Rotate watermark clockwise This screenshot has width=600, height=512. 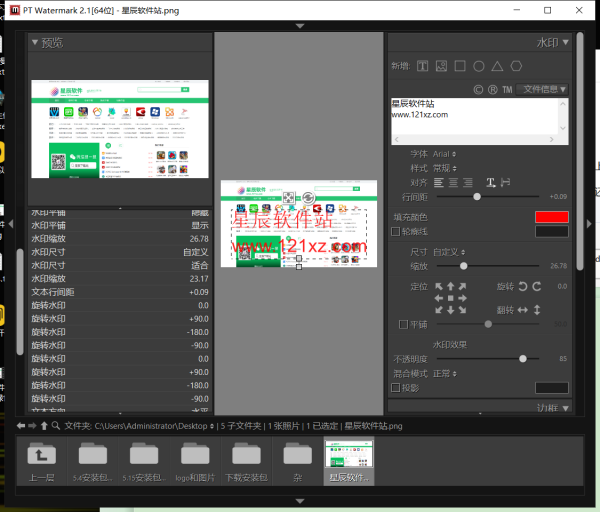537,286
